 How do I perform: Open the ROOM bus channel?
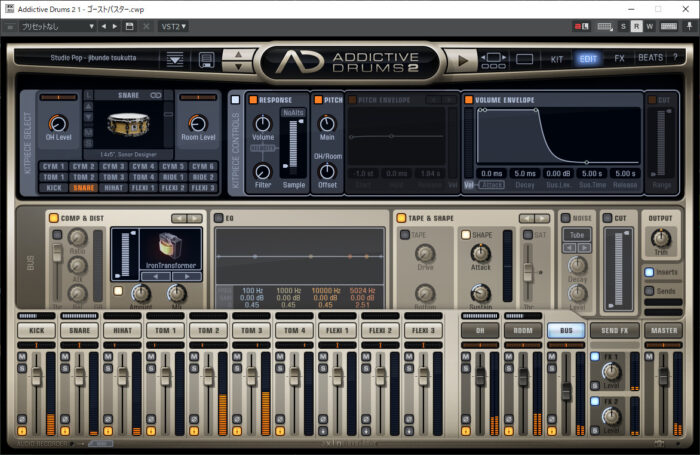523,330
